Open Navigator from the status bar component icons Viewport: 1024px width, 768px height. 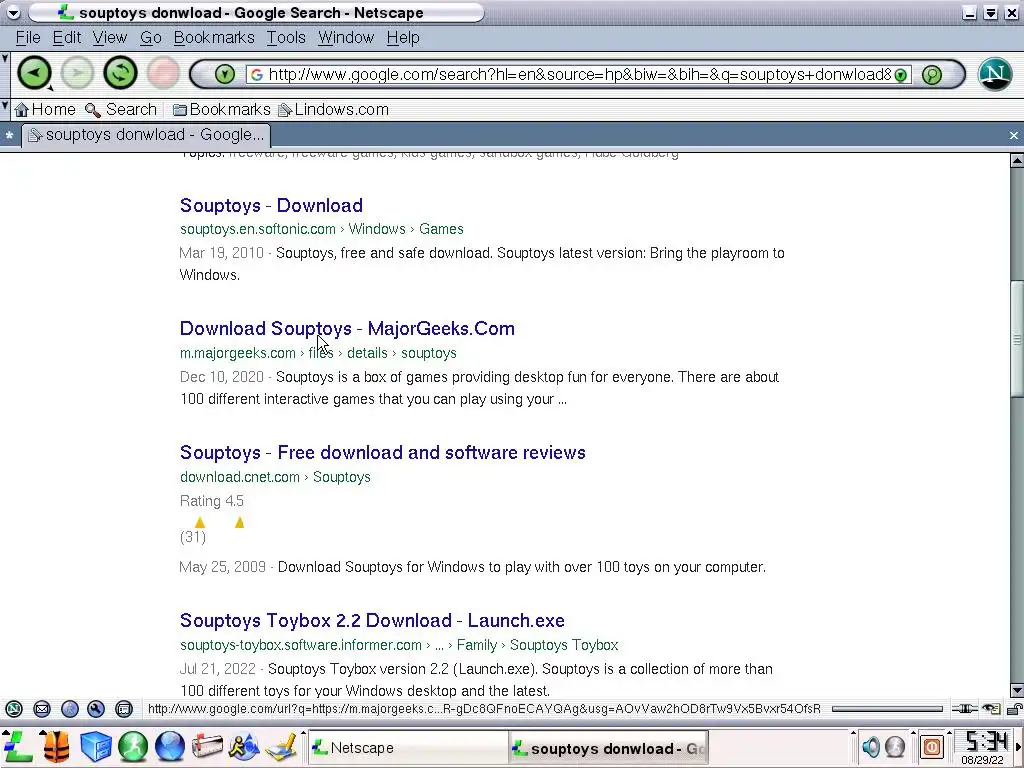(x=14, y=709)
